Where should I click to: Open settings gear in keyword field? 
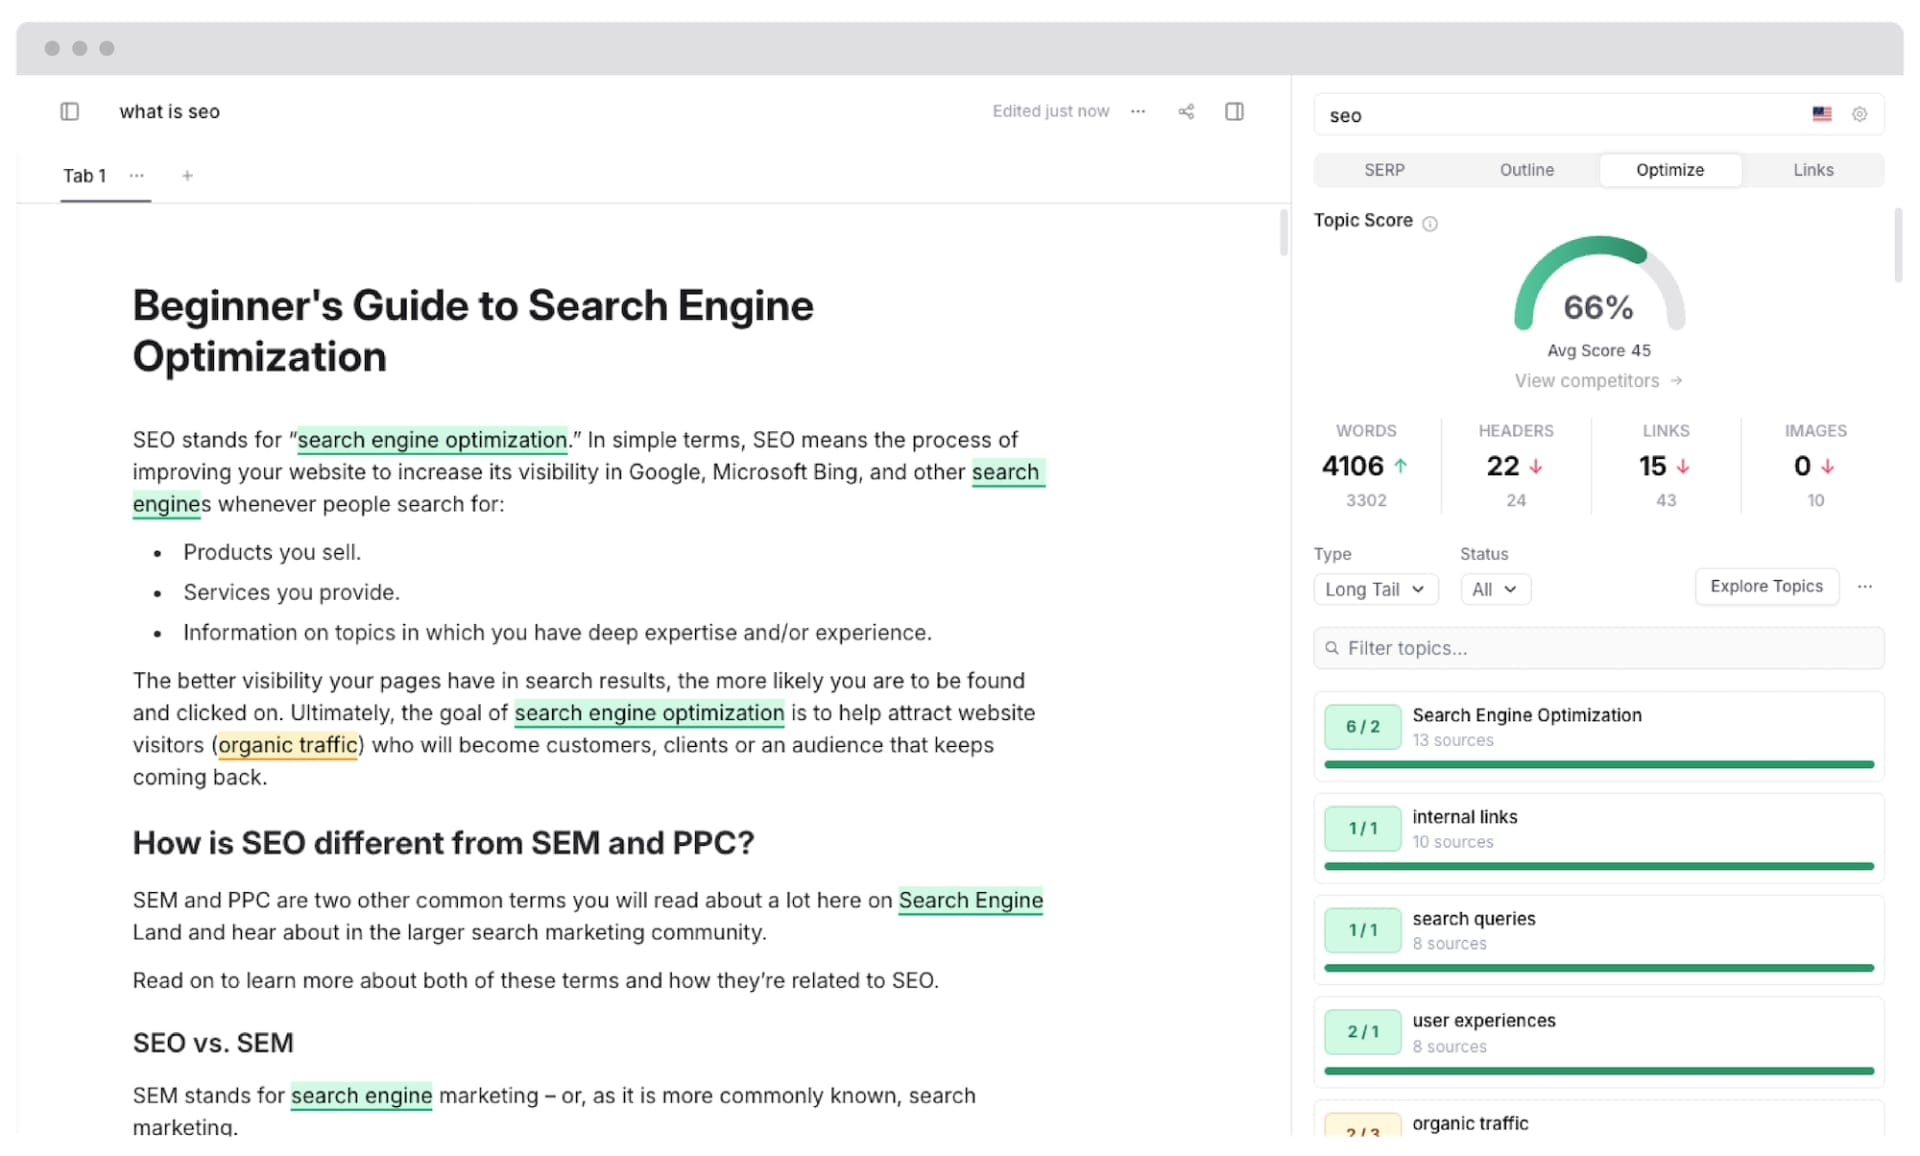pyautogui.click(x=1859, y=114)
